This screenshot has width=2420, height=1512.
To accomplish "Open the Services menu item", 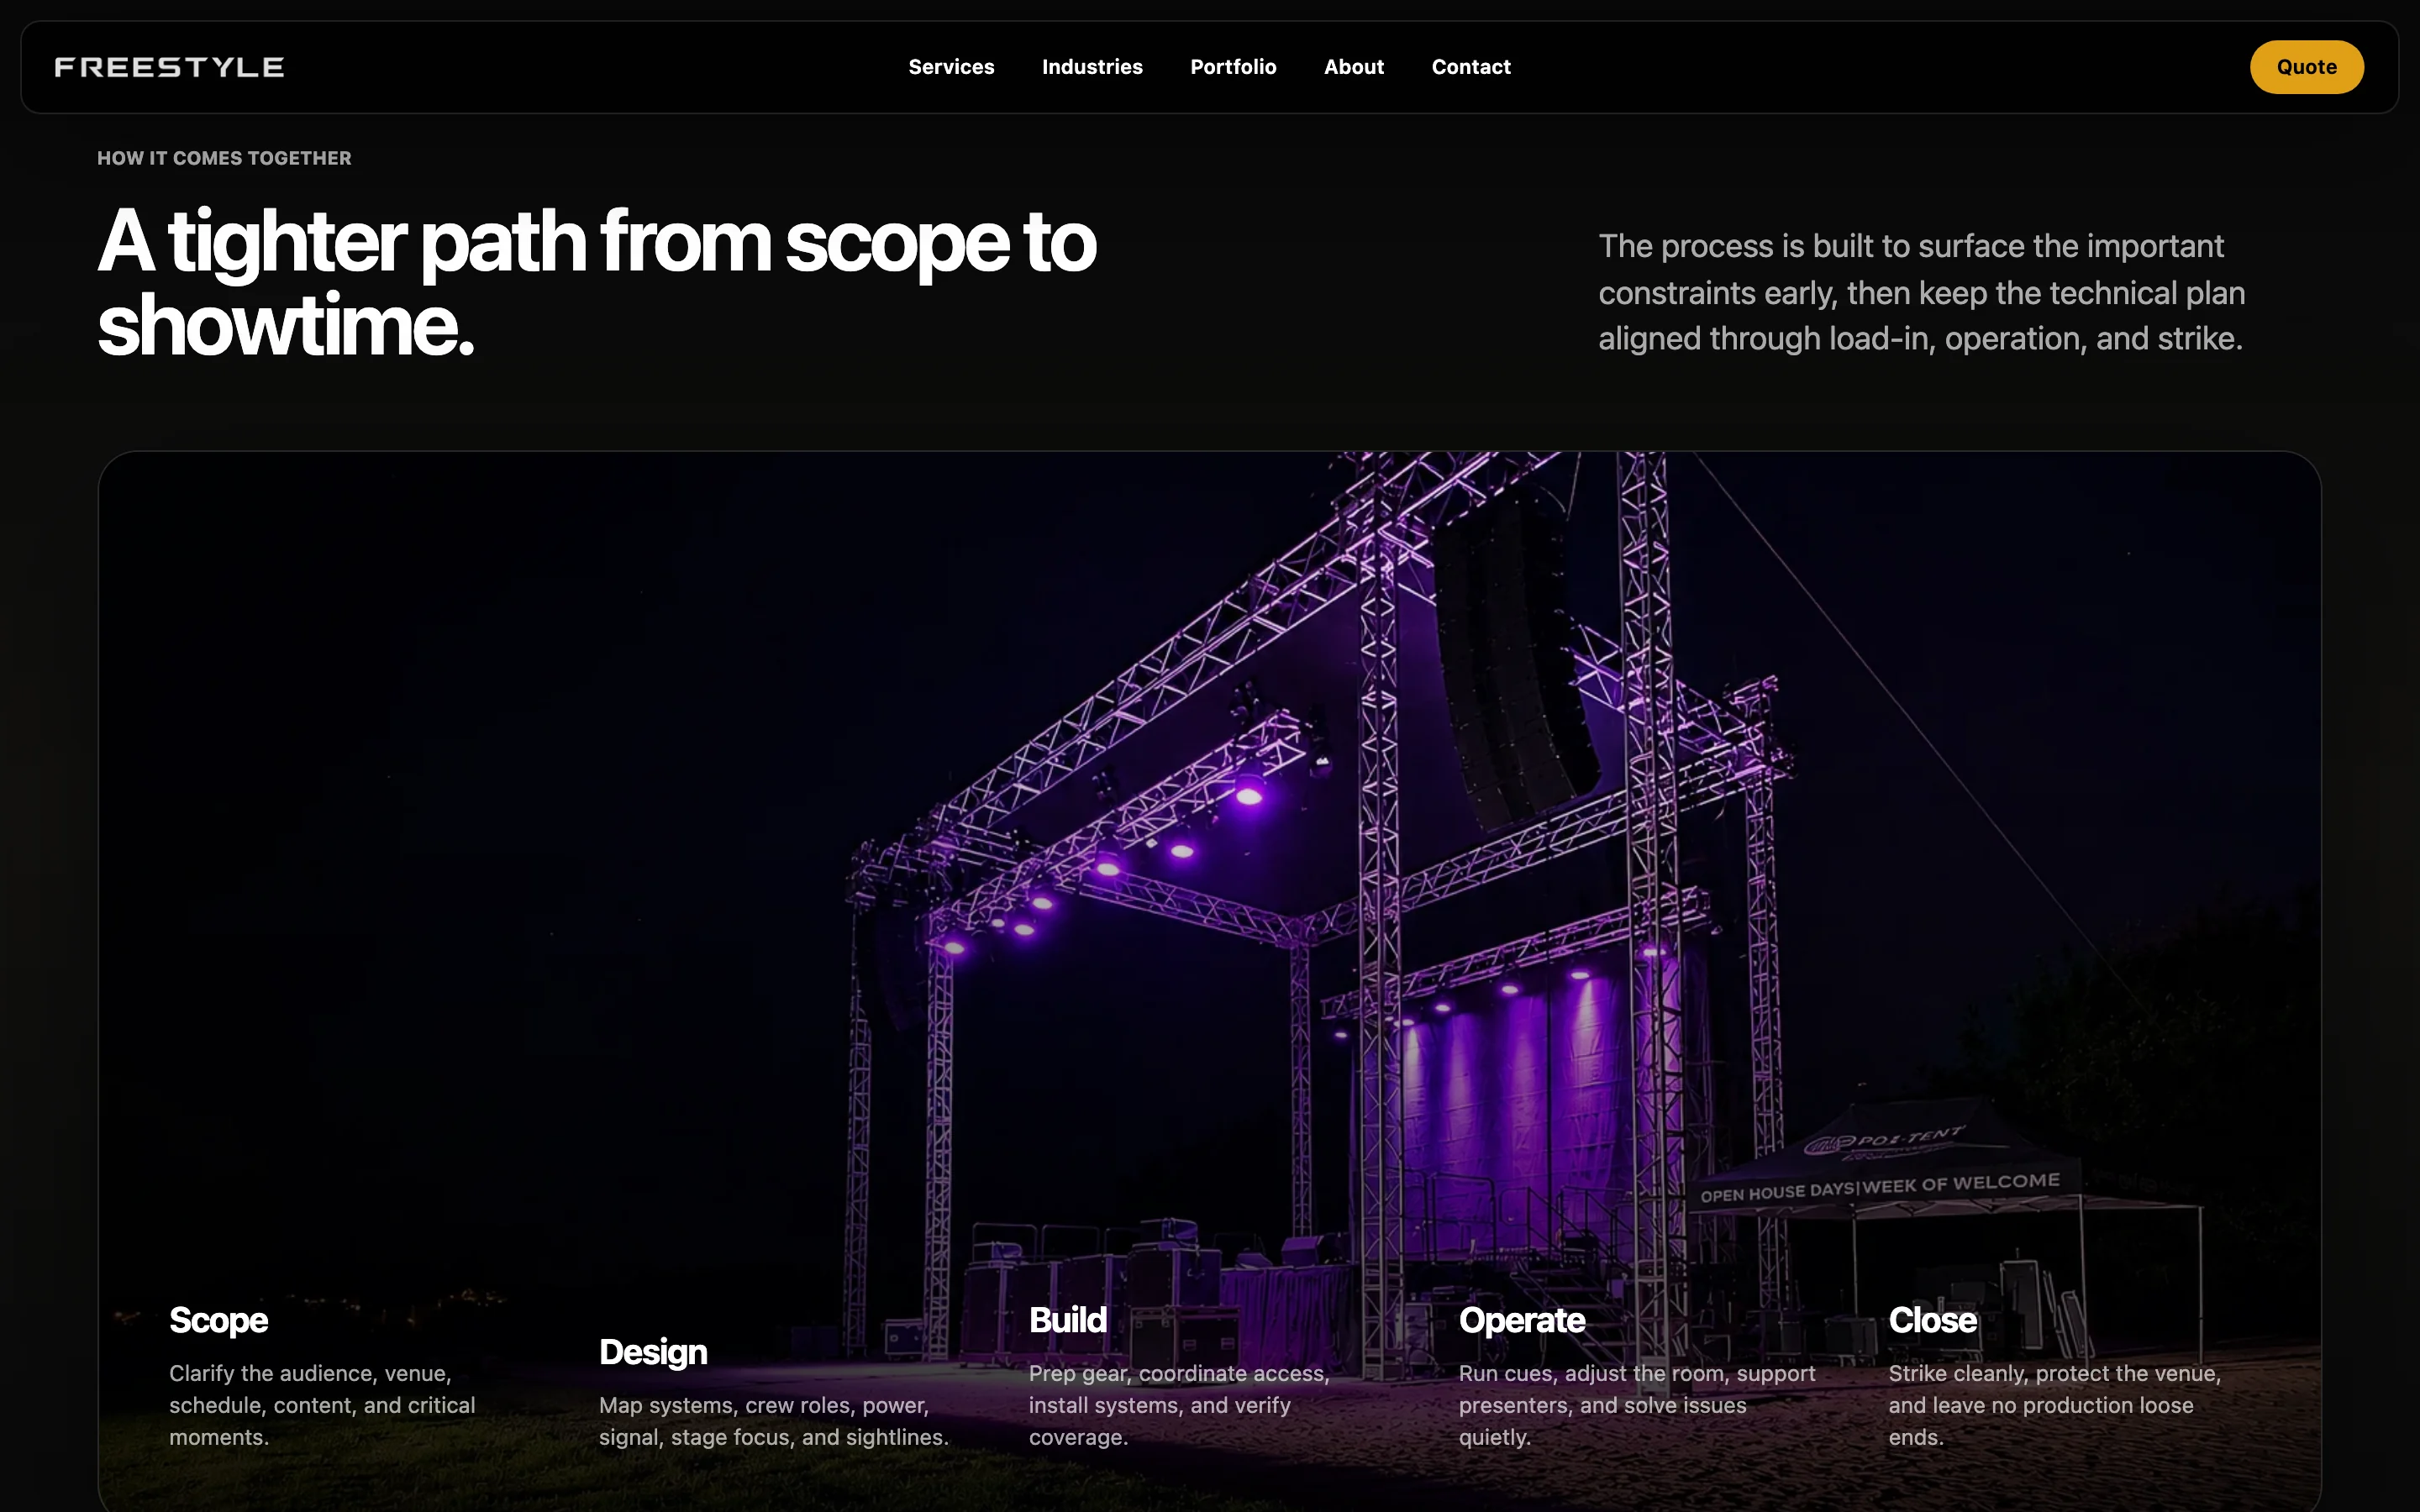I will [951, 67].
